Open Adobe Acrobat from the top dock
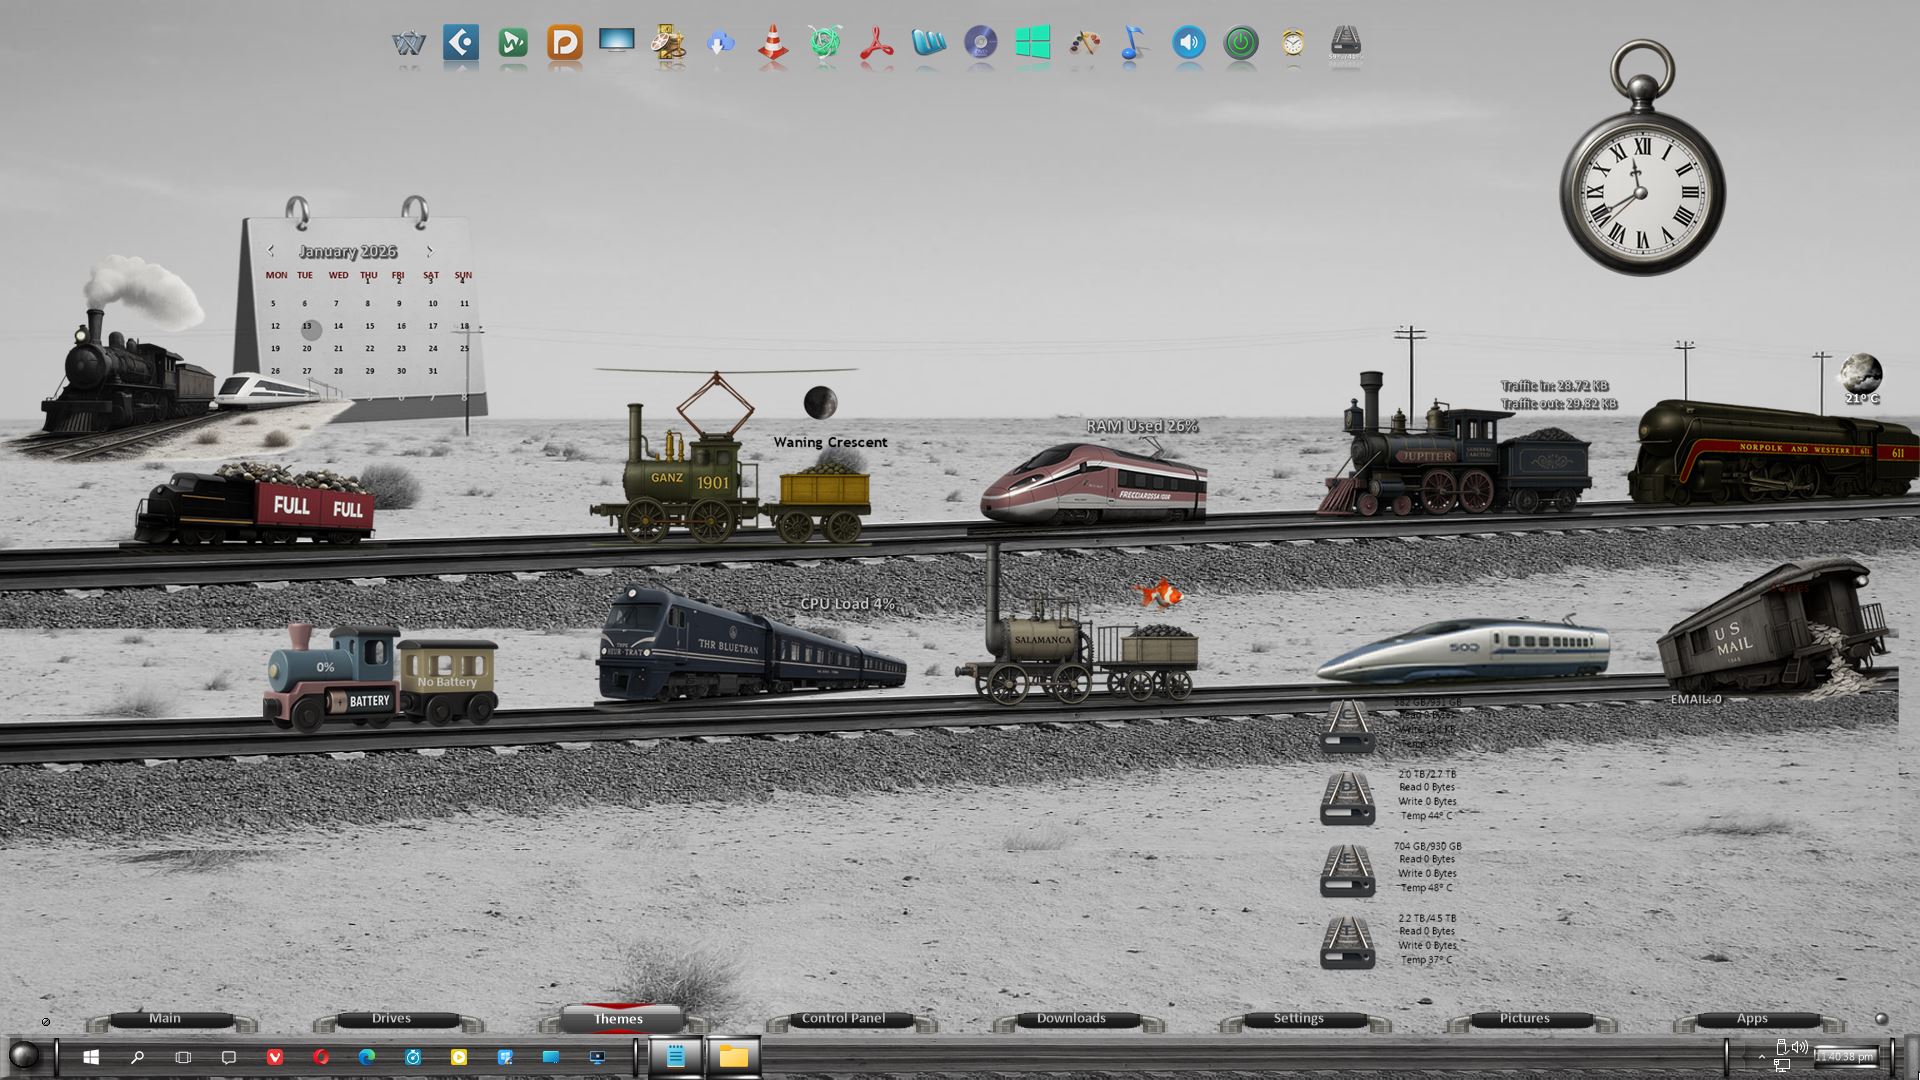 click(x=877, y=43)
